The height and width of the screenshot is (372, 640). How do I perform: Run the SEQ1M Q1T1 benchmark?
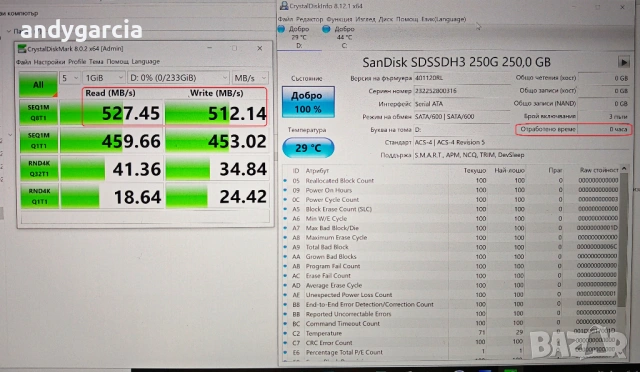point(39,140)
